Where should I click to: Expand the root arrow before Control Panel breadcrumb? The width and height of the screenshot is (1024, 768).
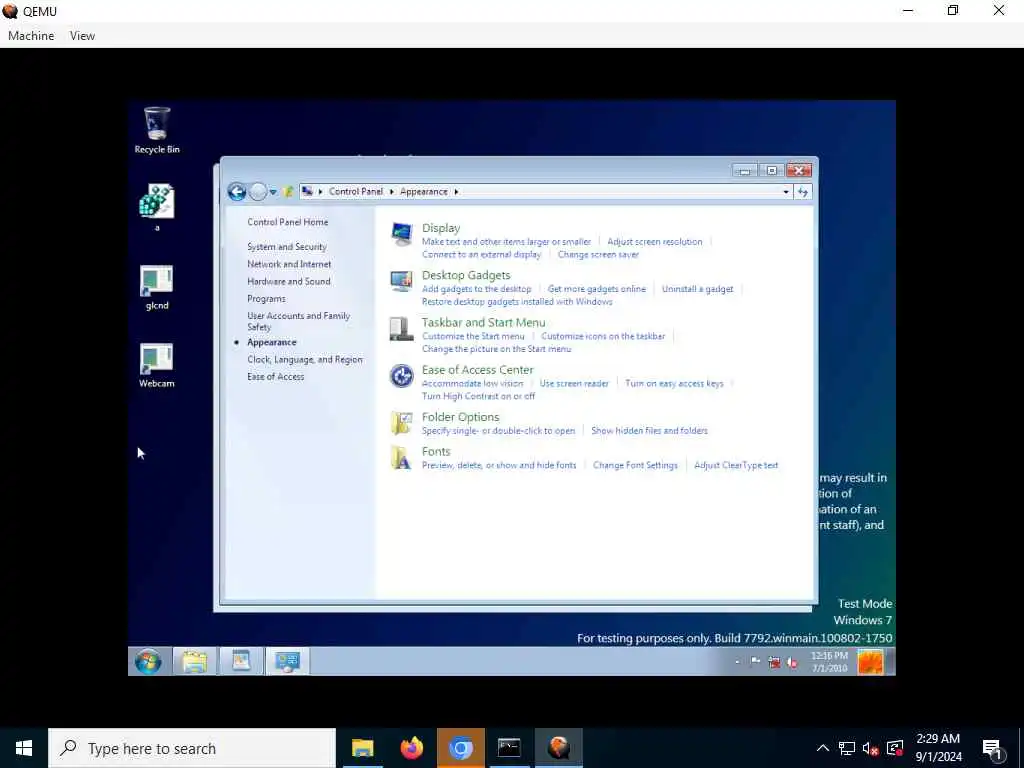321,191
